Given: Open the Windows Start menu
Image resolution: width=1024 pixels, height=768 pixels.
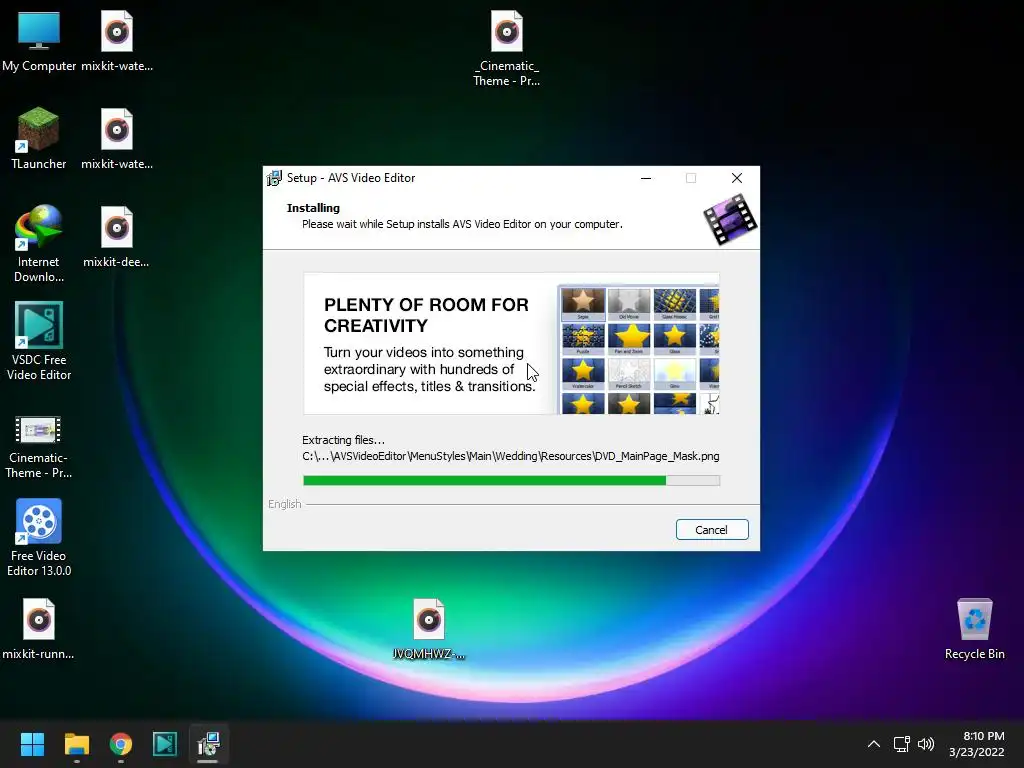Looking at the screenshot, I should click(32, 744).
